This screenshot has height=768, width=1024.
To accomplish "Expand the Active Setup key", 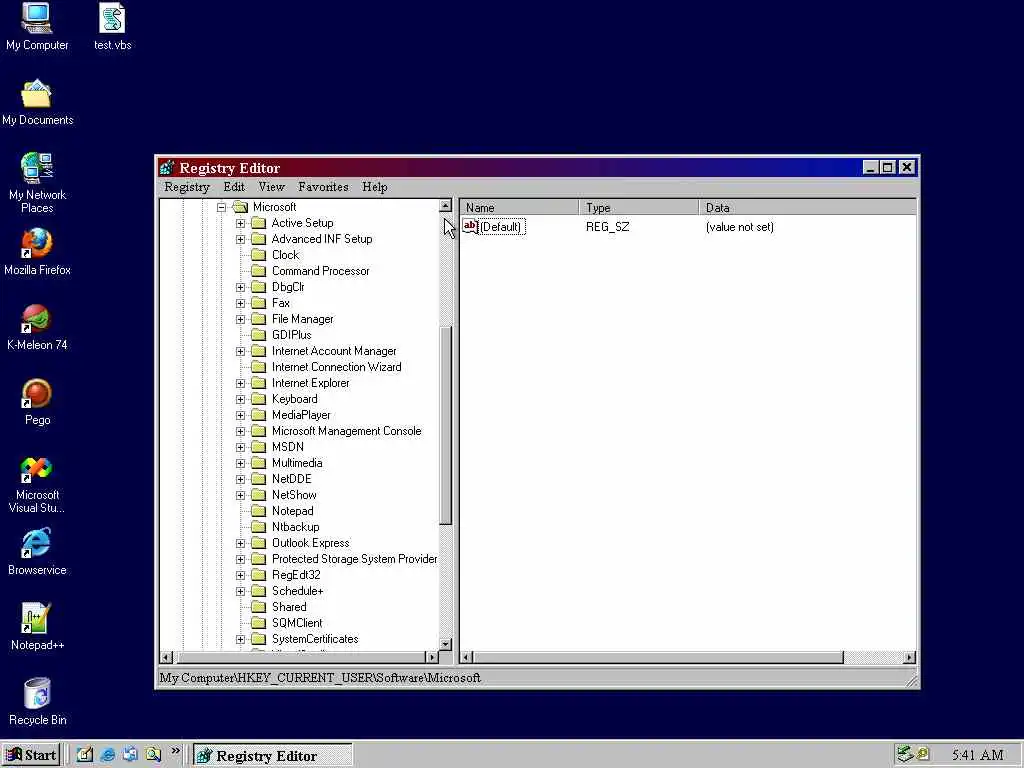I will click(x=240, y=223).
